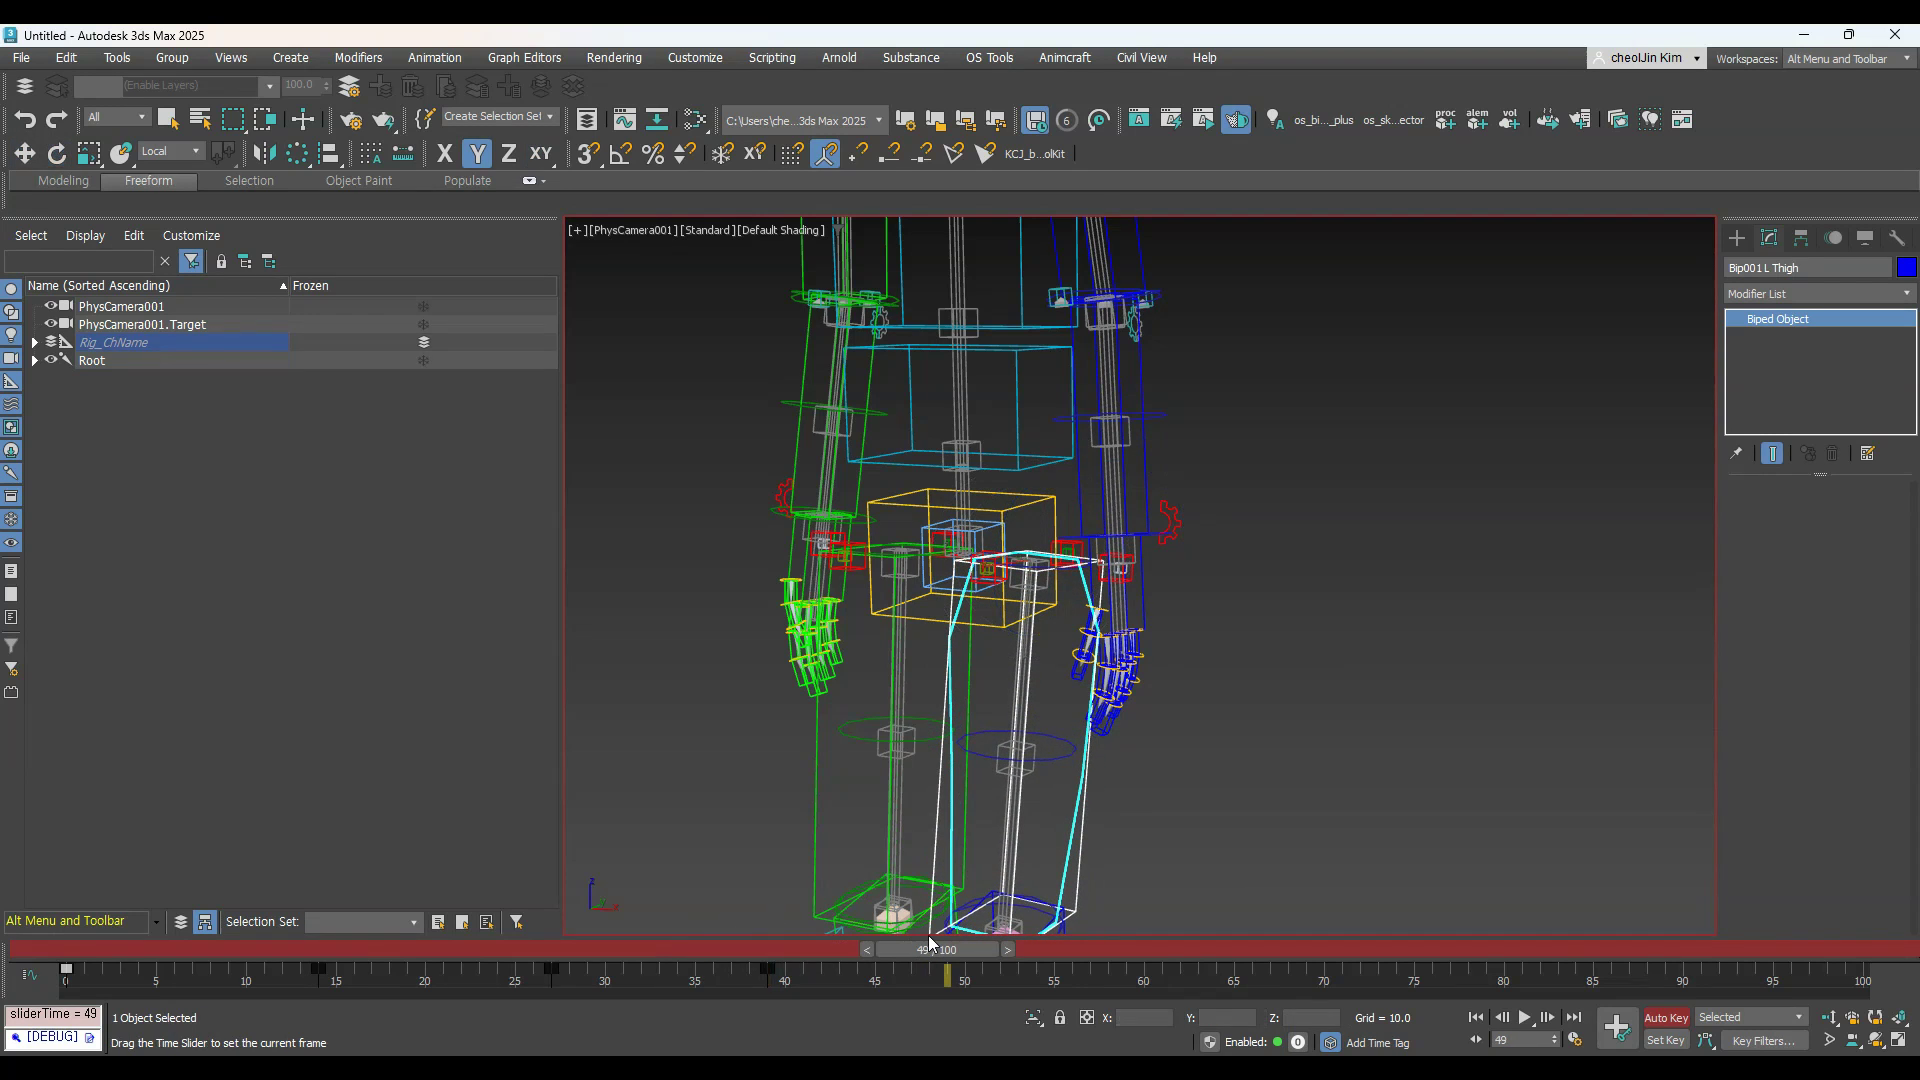Image resolution: width=1920 pixels, height=1080 pixels.
Task: Click the Pin Stack icon
Action: point(1736,454)
